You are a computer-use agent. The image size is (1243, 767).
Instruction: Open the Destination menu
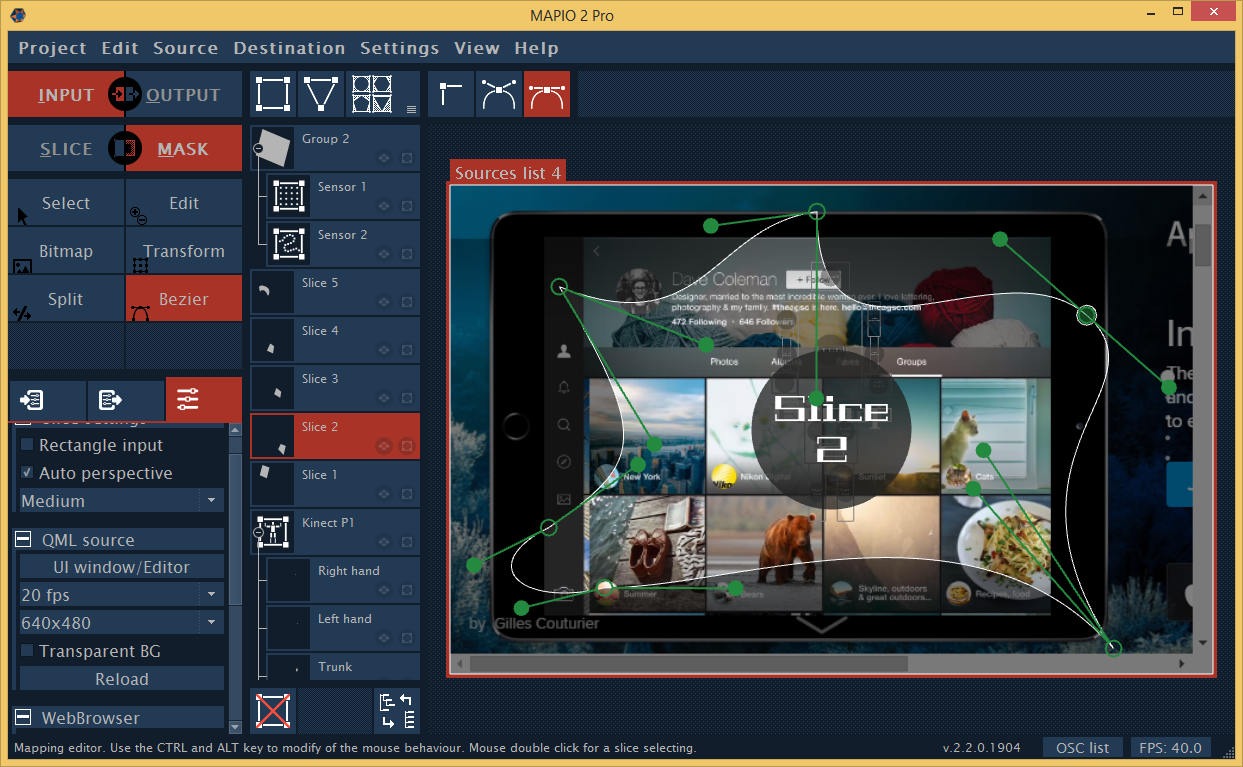(x=289, y=48)
